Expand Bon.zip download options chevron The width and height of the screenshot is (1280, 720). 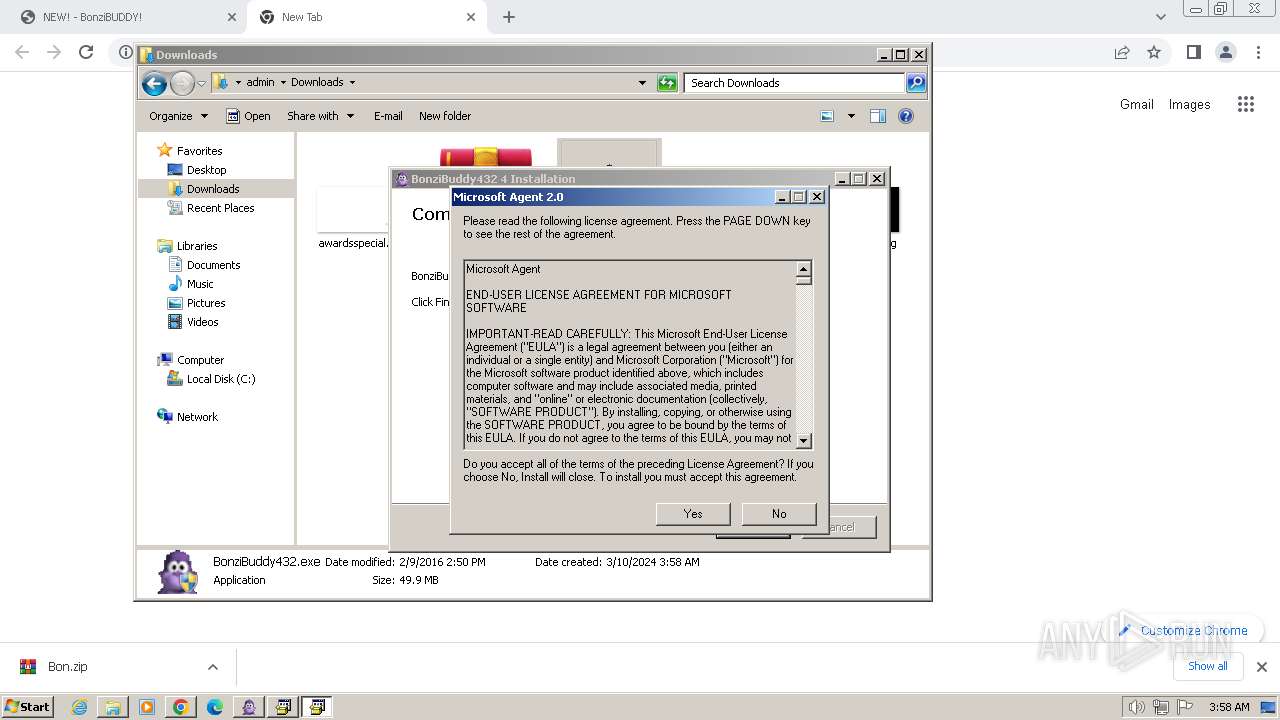[x=212, y=667]
